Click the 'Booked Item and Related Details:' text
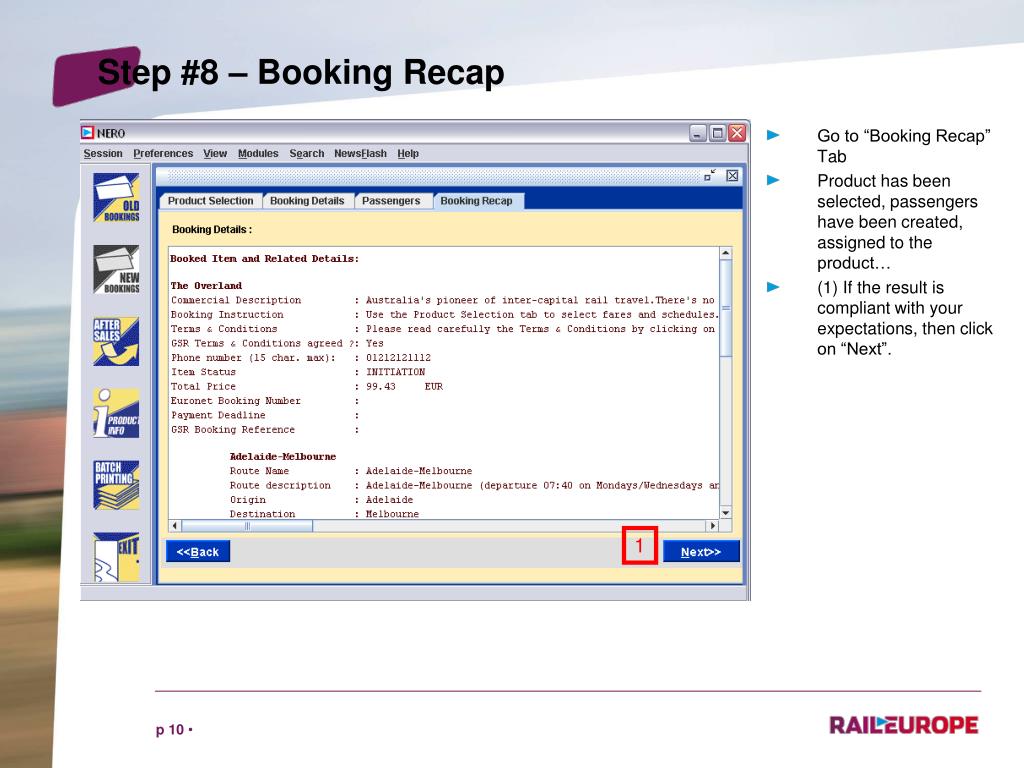The height and width of the screenshot is (768, 1024). [264, 259]
